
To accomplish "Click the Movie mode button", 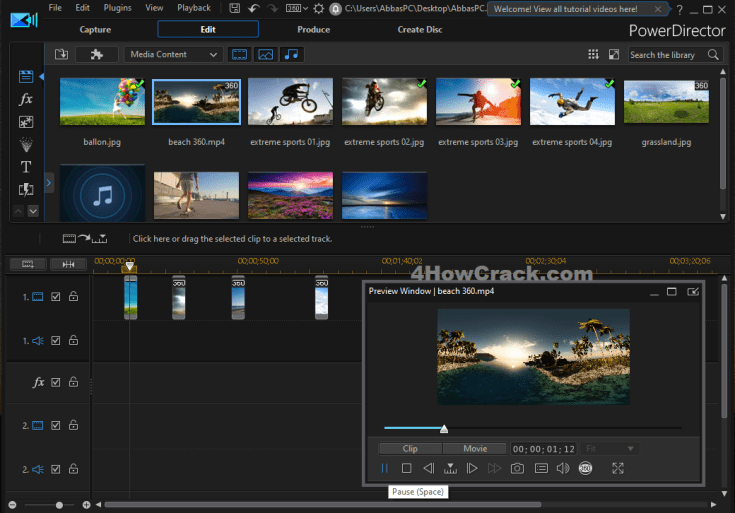I will click(474, 449).
